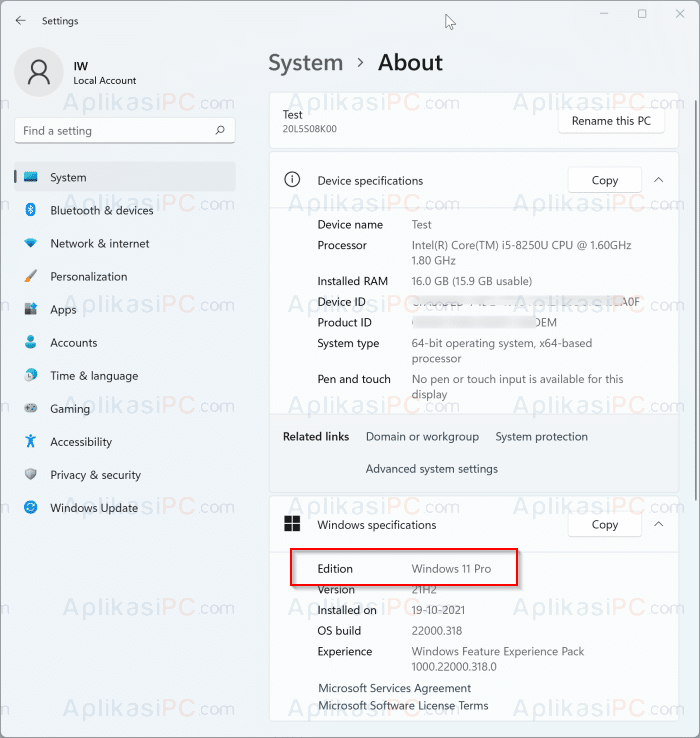Click the Gaming controller icon
Viewport: 700px width, 738px height.
click(31, 408)
